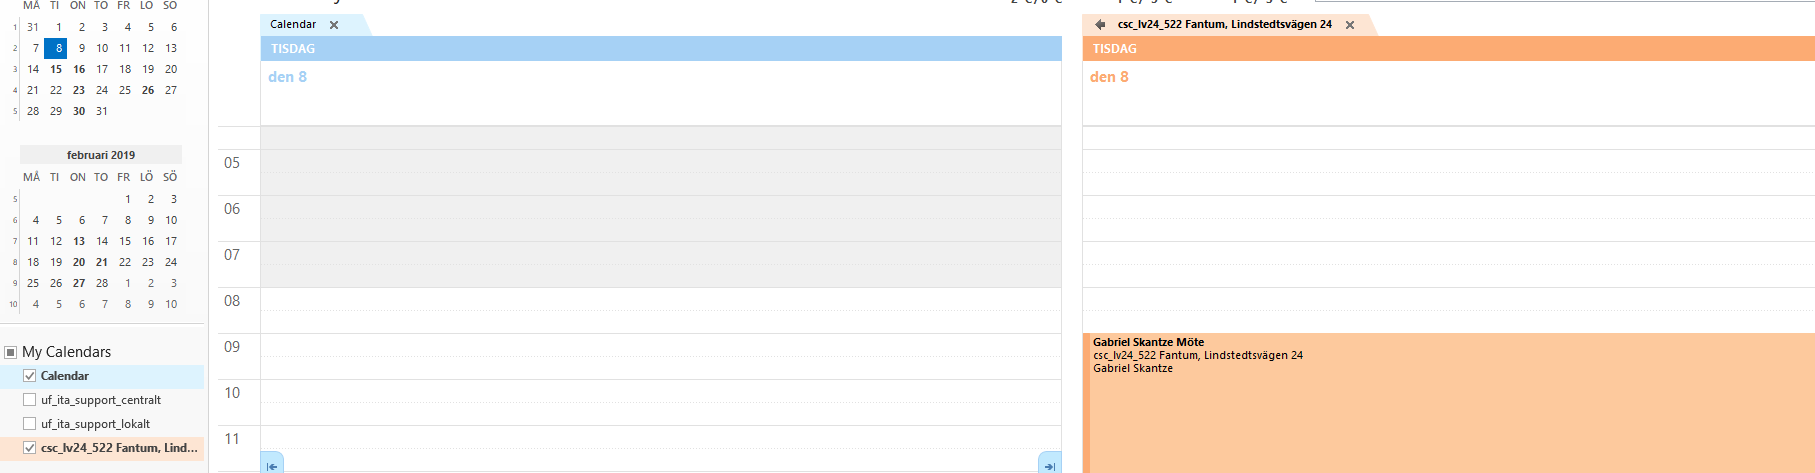The width and height of the screenshot is (1815, 473).
Task: Select the Calendar tab
Action: [293, 24]
